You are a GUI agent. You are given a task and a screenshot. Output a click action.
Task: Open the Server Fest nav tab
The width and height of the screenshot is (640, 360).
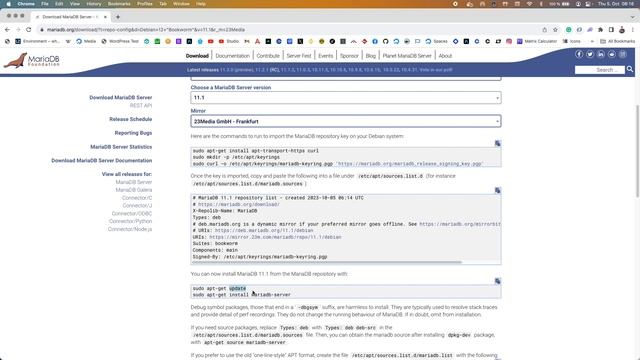(x=299, y=56)
